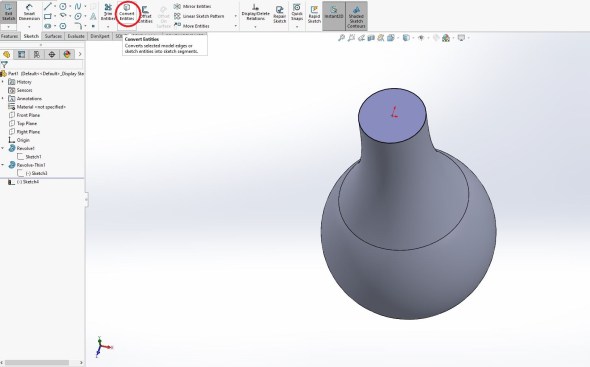Open the Move Entities dropdown arrow
This screenshot has width=590, height=367.
click(x=236, y=26)
